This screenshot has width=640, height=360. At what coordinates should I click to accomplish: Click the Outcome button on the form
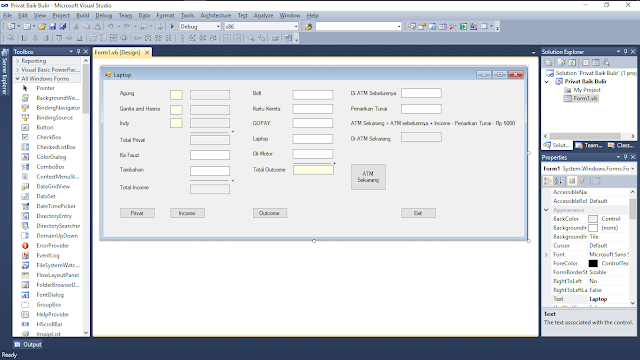pos(270,213)
